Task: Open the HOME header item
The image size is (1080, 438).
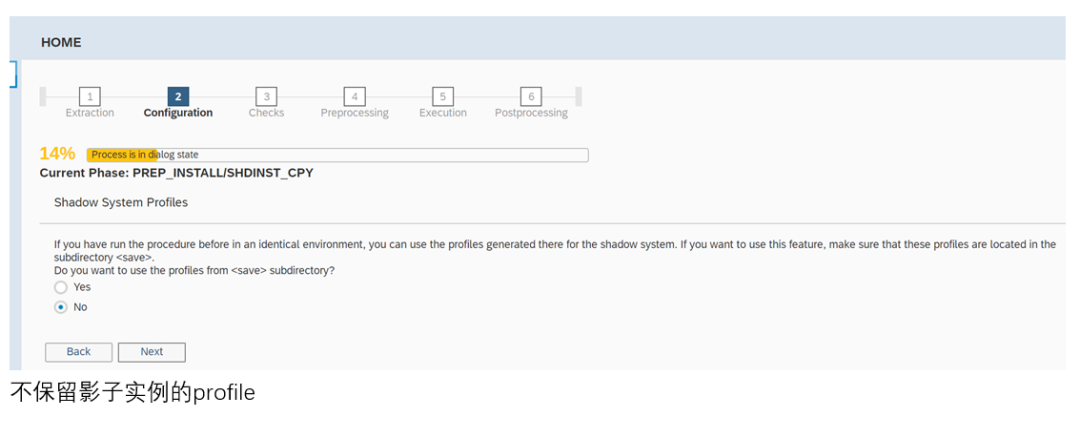Action: 61,42
